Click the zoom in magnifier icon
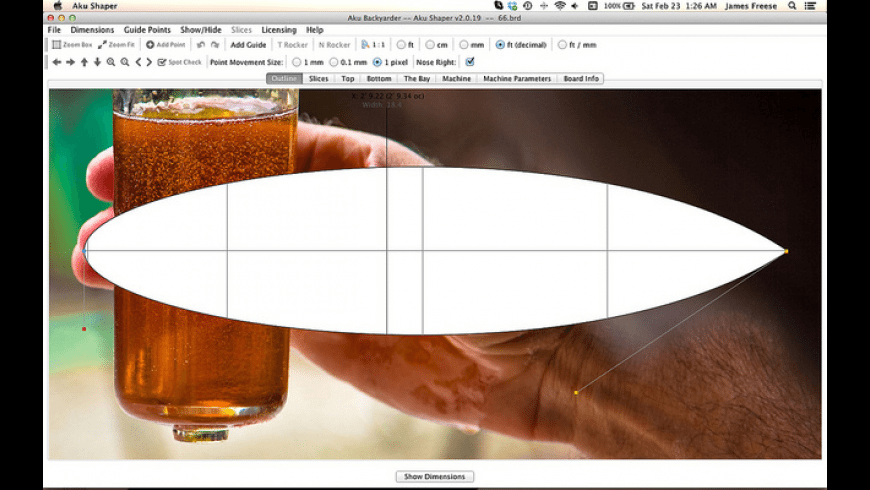This screenshot has width=870, height=490. click(111, 62)
